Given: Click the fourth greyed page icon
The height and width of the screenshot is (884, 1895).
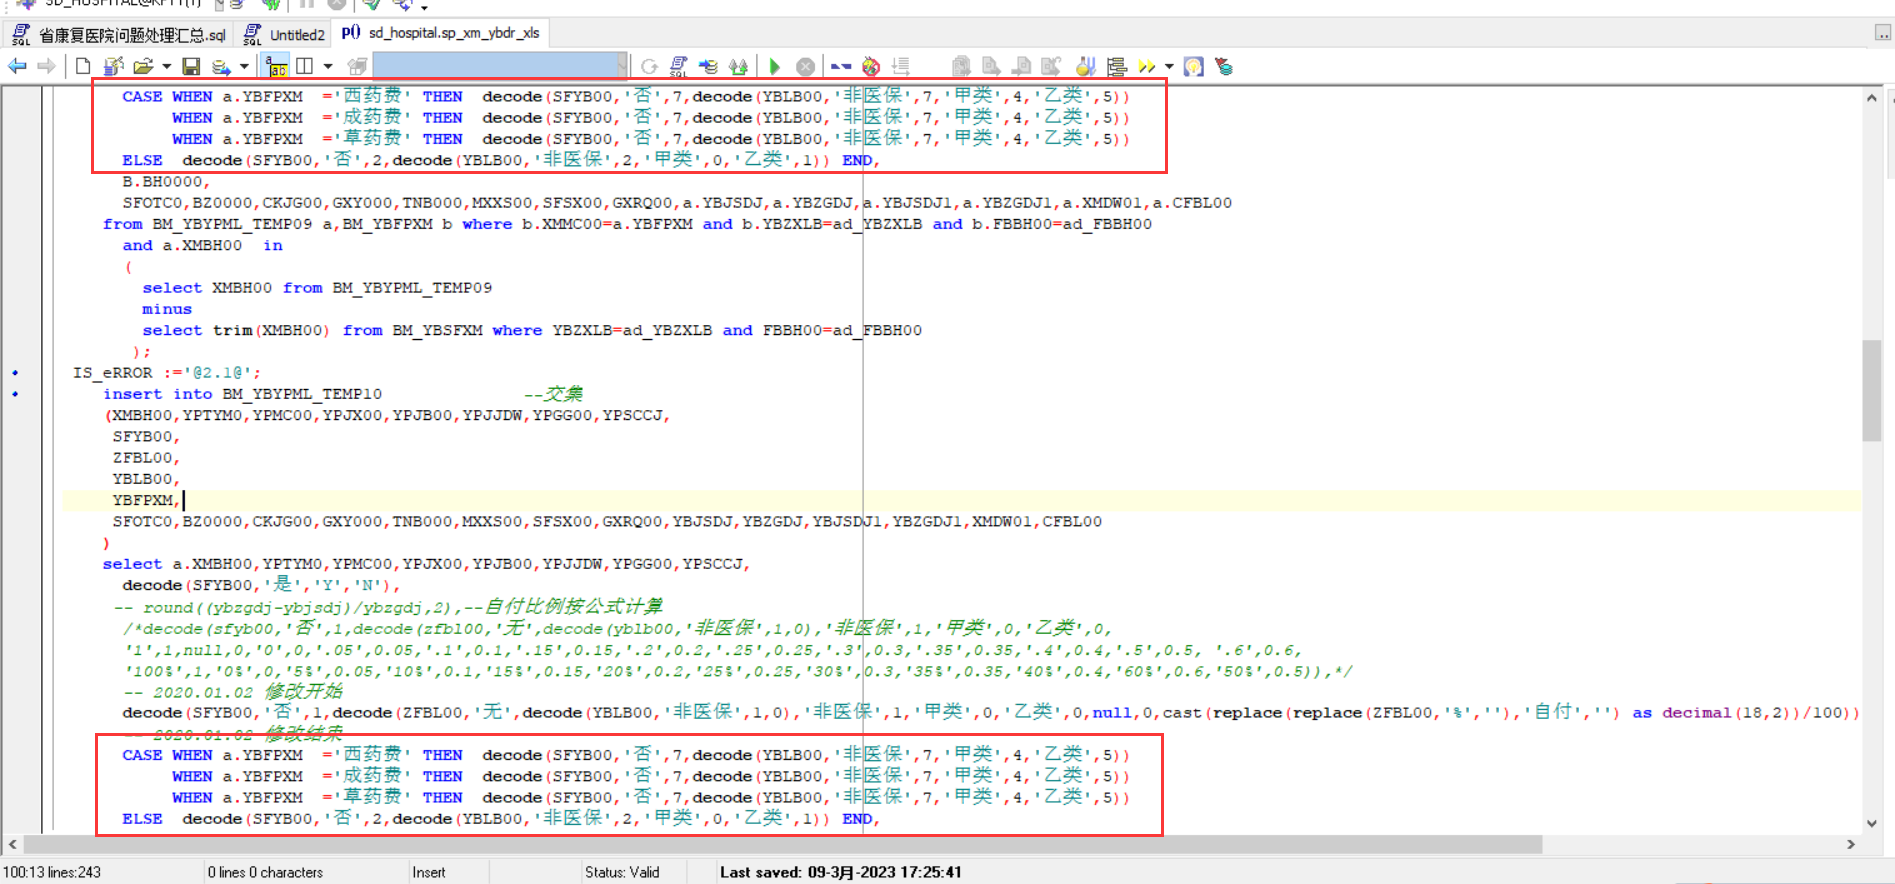Looking at the screenshot, I should 1051,66.
